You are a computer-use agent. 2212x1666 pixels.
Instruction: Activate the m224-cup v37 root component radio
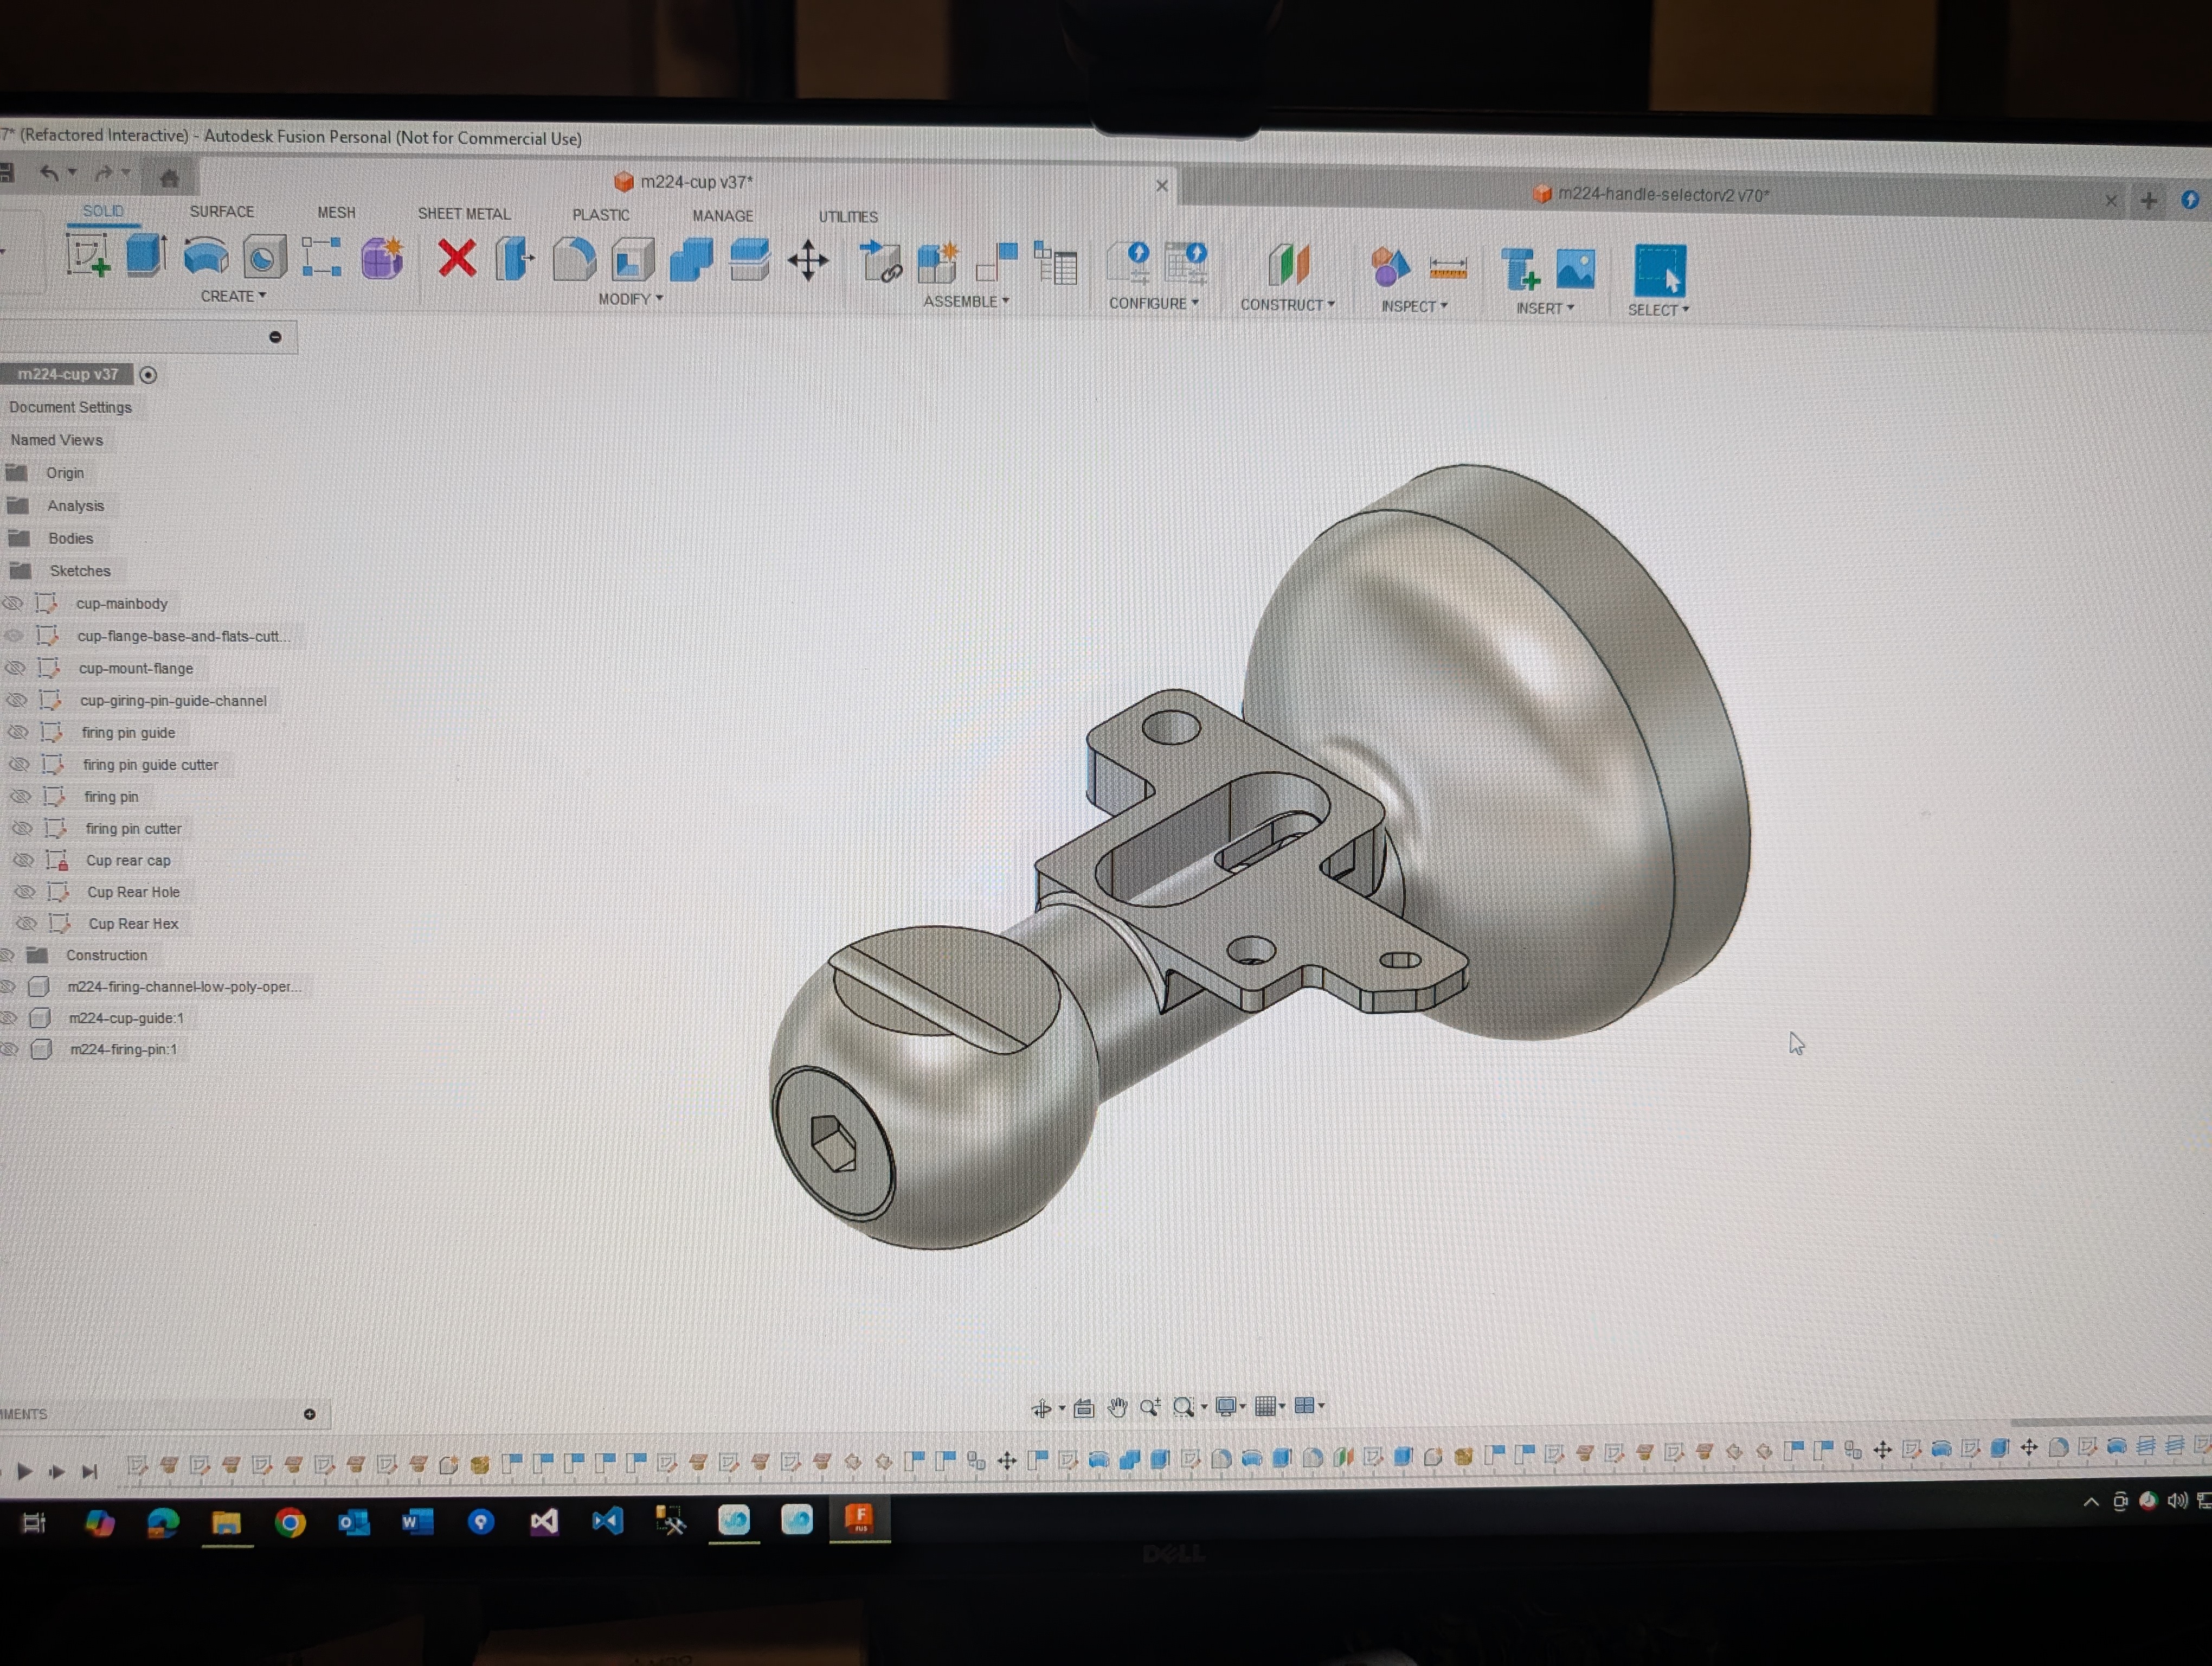148,375
